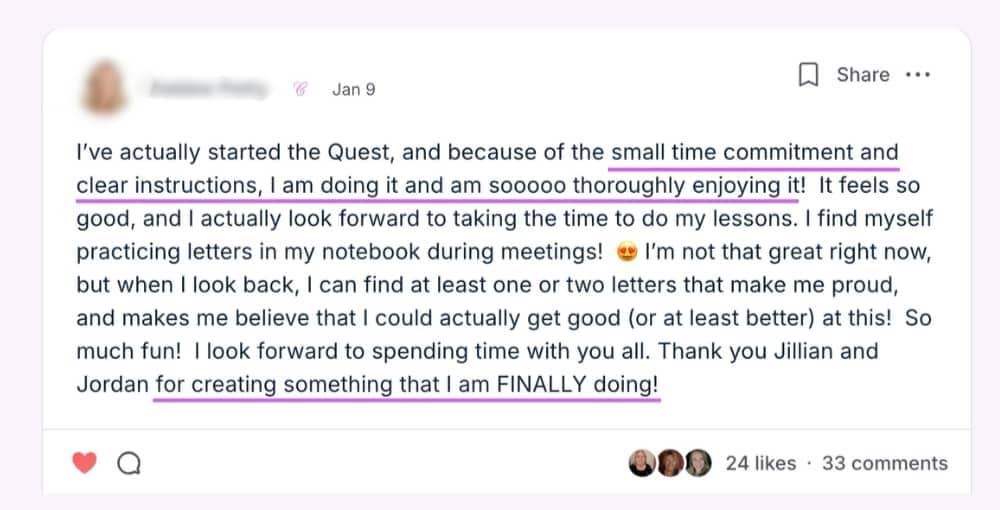View the 24 likes list
Screen dimensions: 1000x510
pyautogui.click(x=760, y=463)
